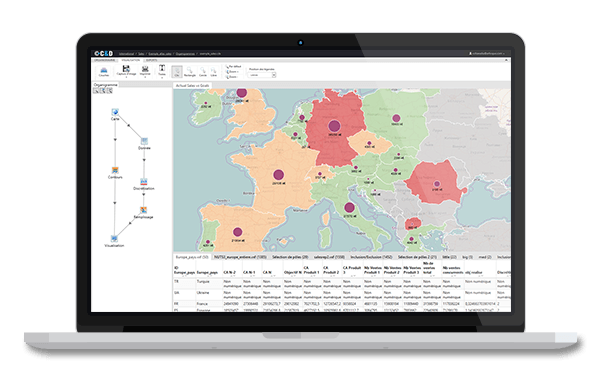Select the Rectangle selection tool
Screen dimensions: 600x373
point(190,72)
